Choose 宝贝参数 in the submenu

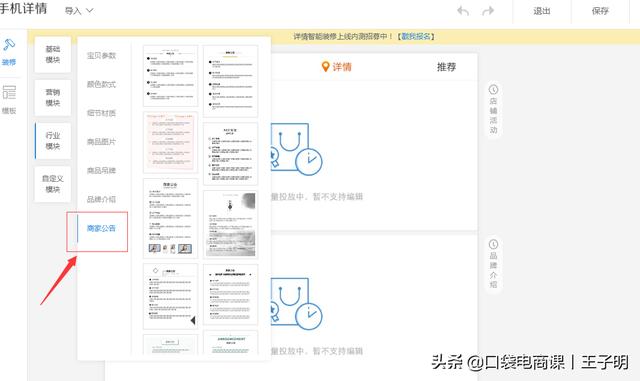[101, 56]
